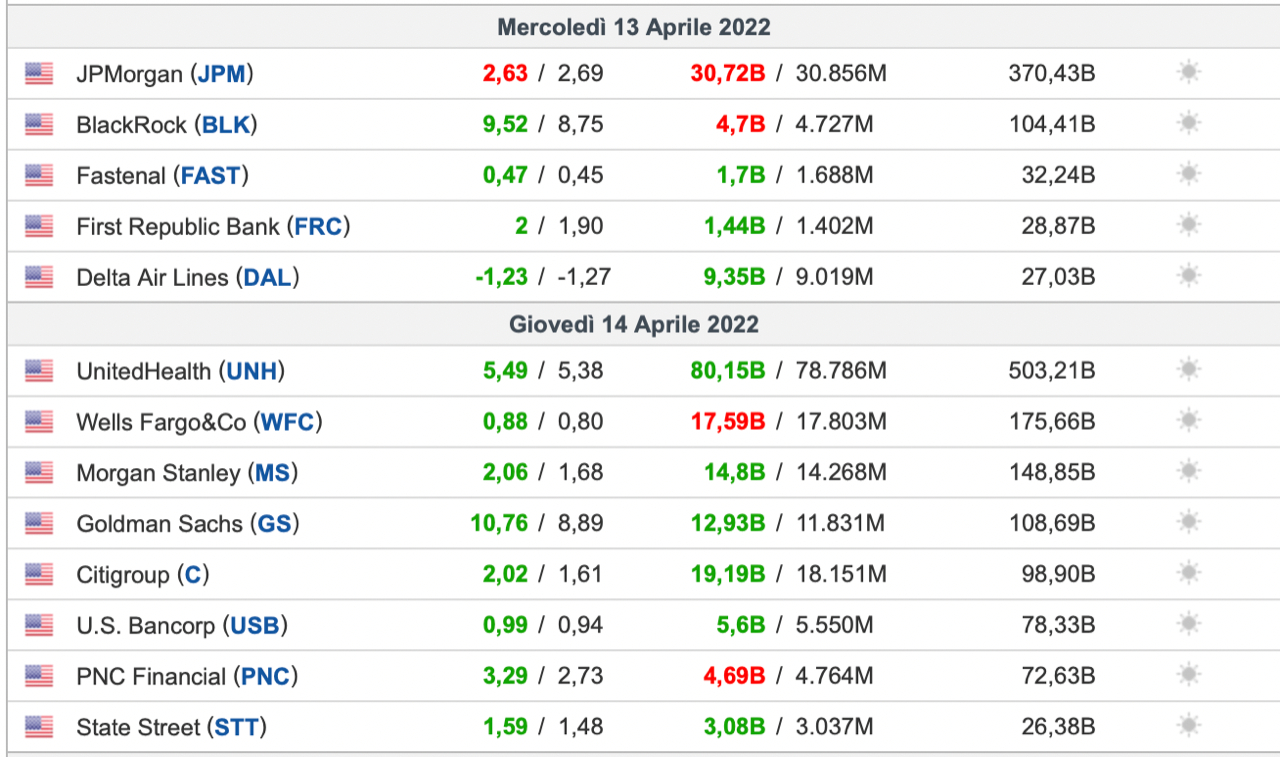Click the US flag icon beside Wells Fargo&Co

pos(39,422)
